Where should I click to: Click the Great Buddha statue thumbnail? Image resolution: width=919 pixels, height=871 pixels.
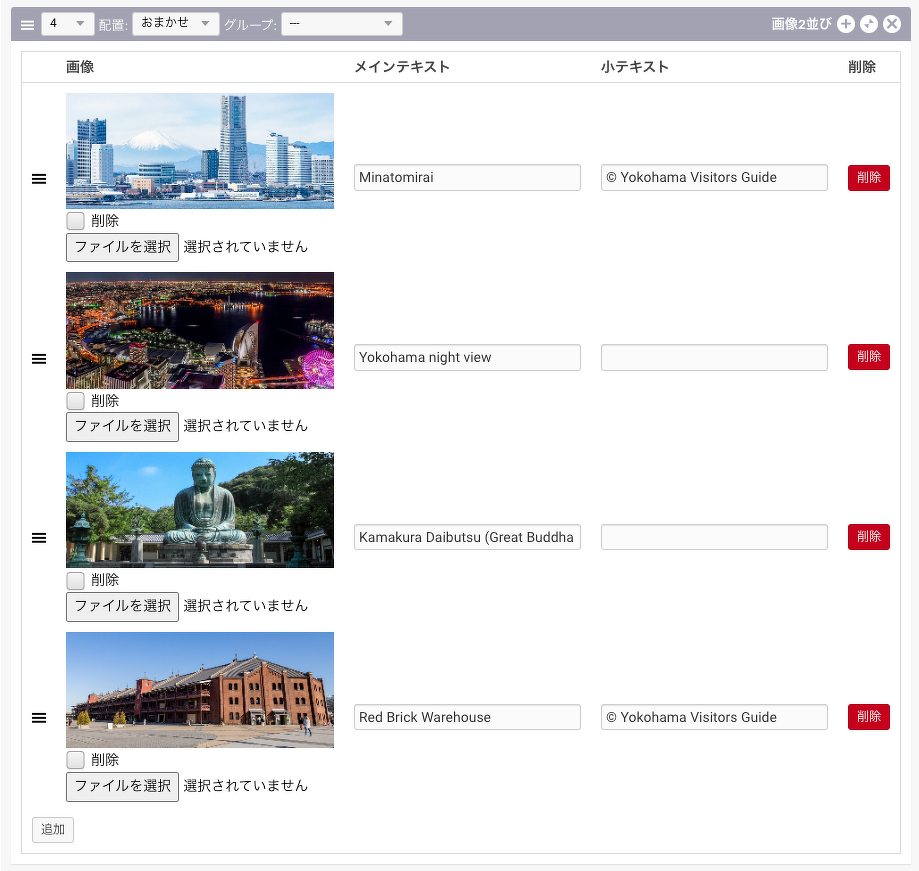(x=200, y=510)
